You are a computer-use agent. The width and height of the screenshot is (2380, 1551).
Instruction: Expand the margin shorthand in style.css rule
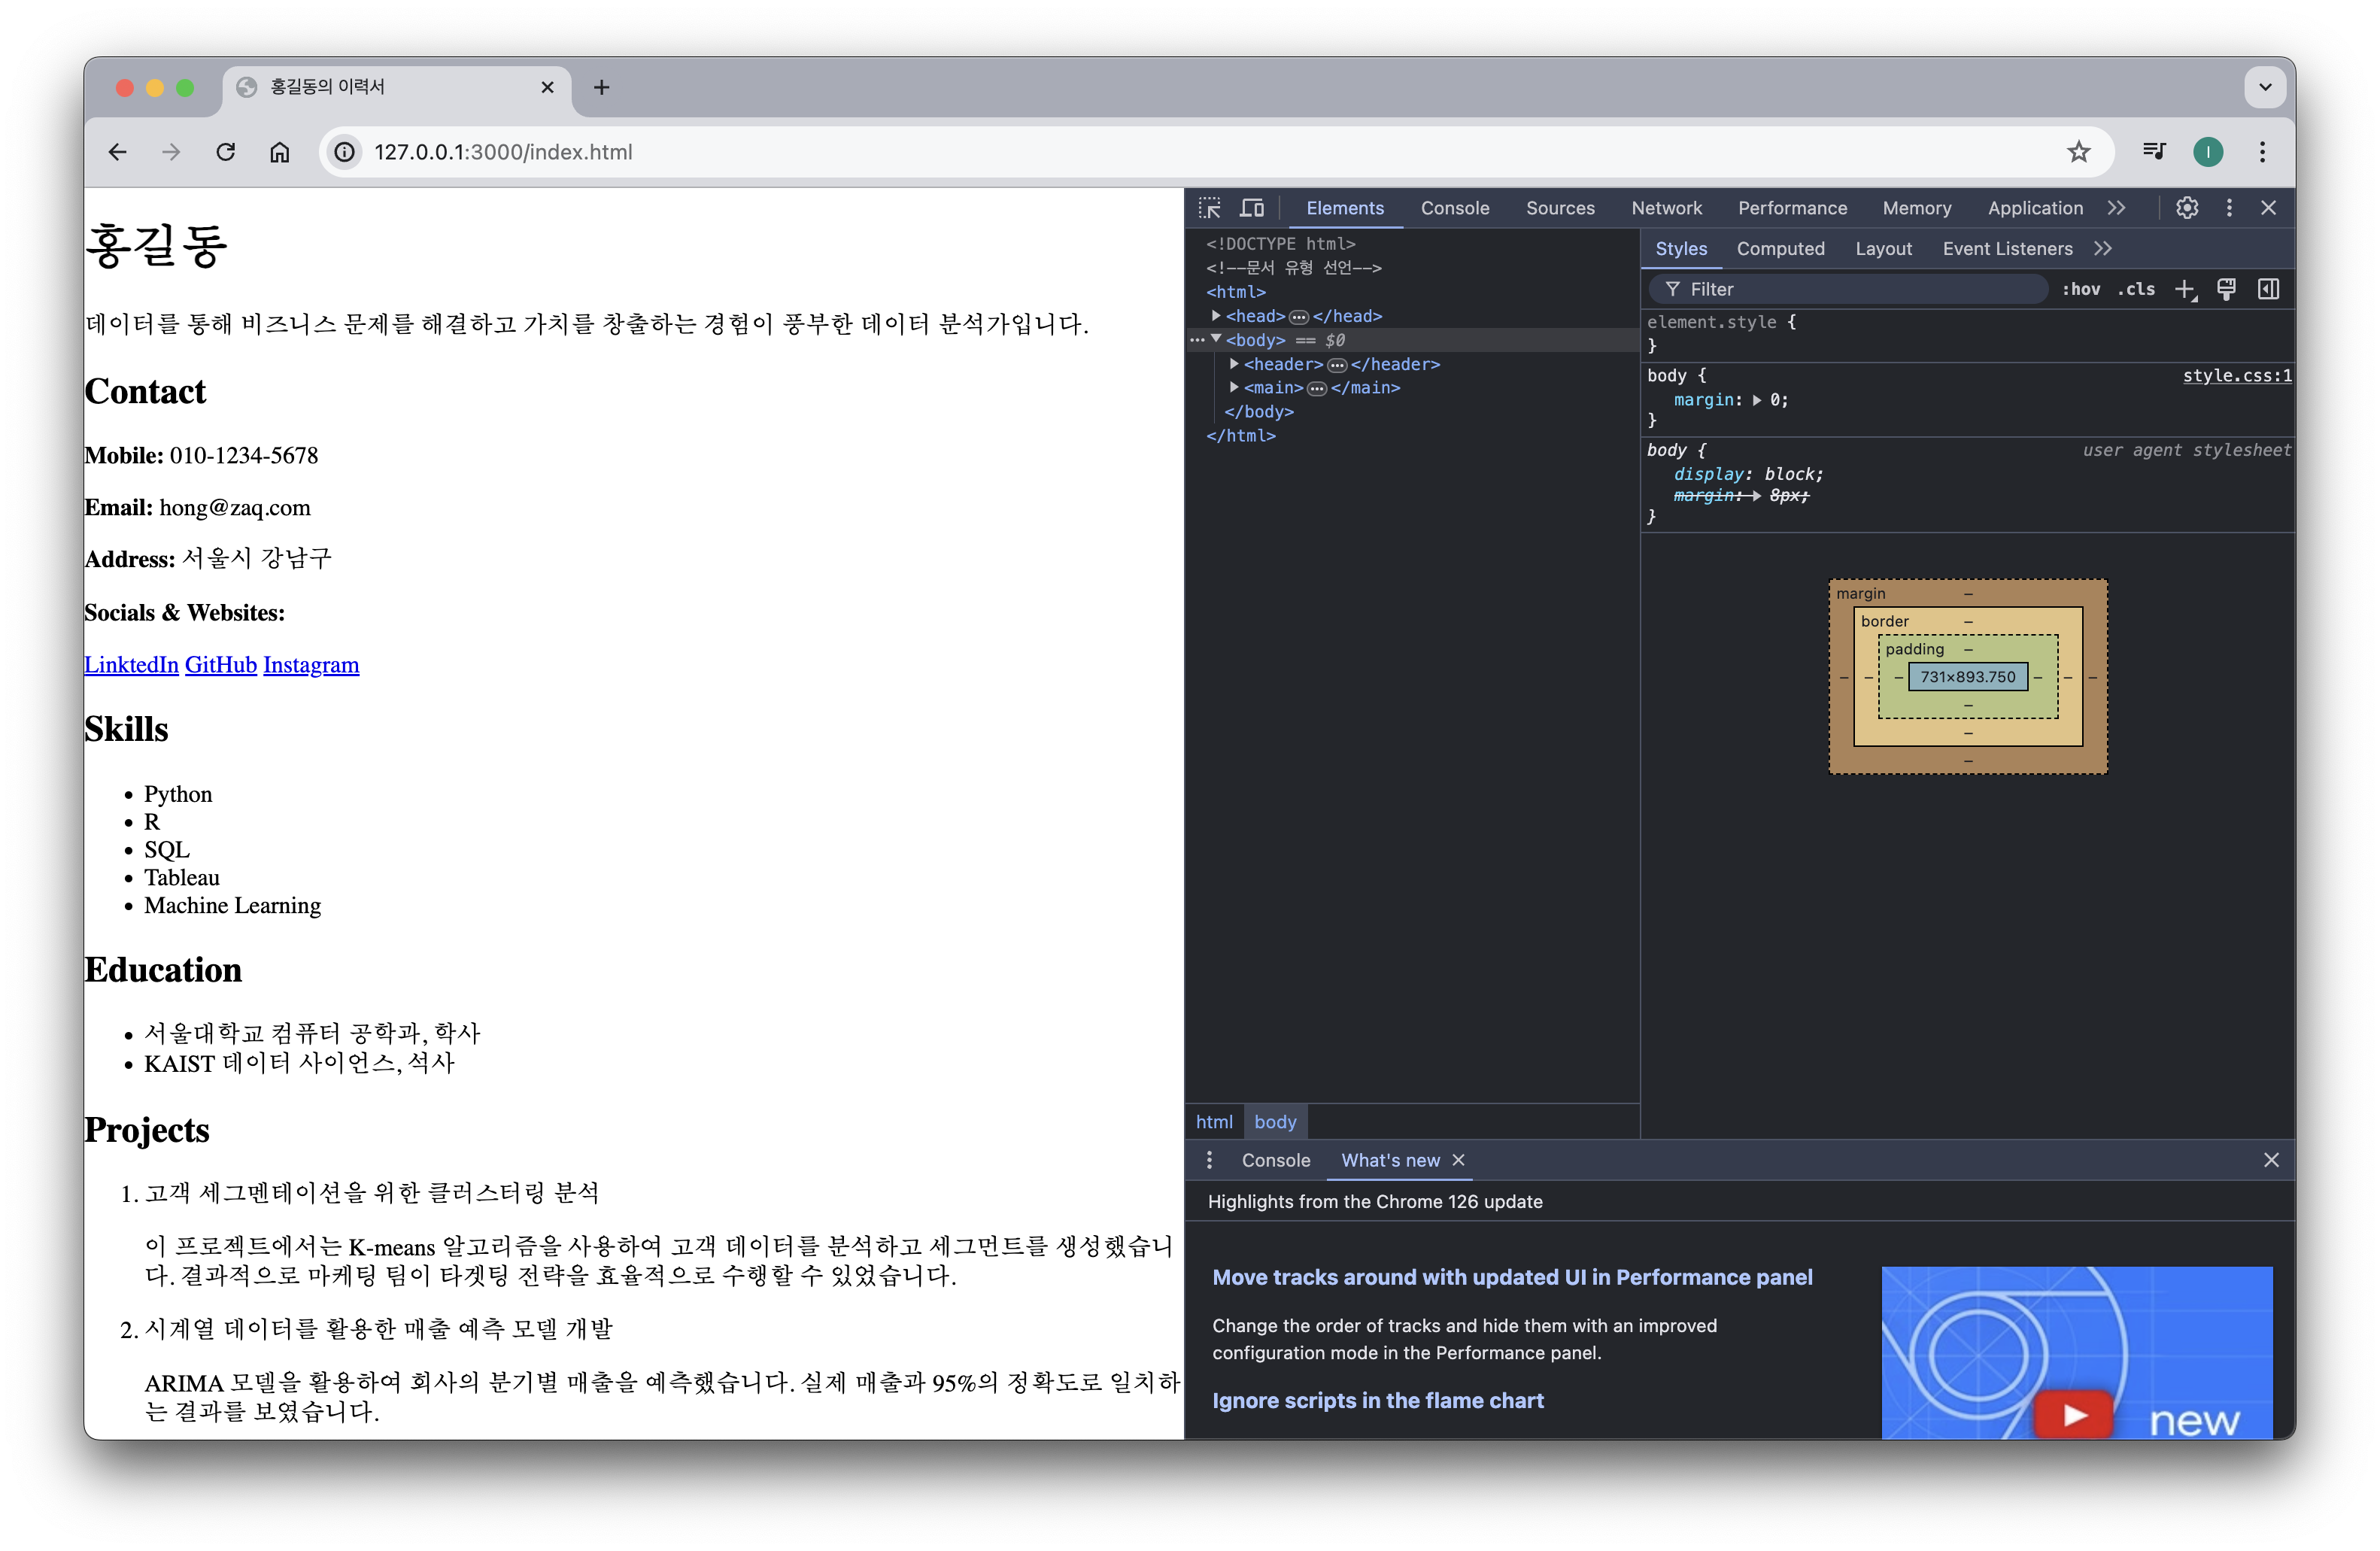[x=1757, y=400]
